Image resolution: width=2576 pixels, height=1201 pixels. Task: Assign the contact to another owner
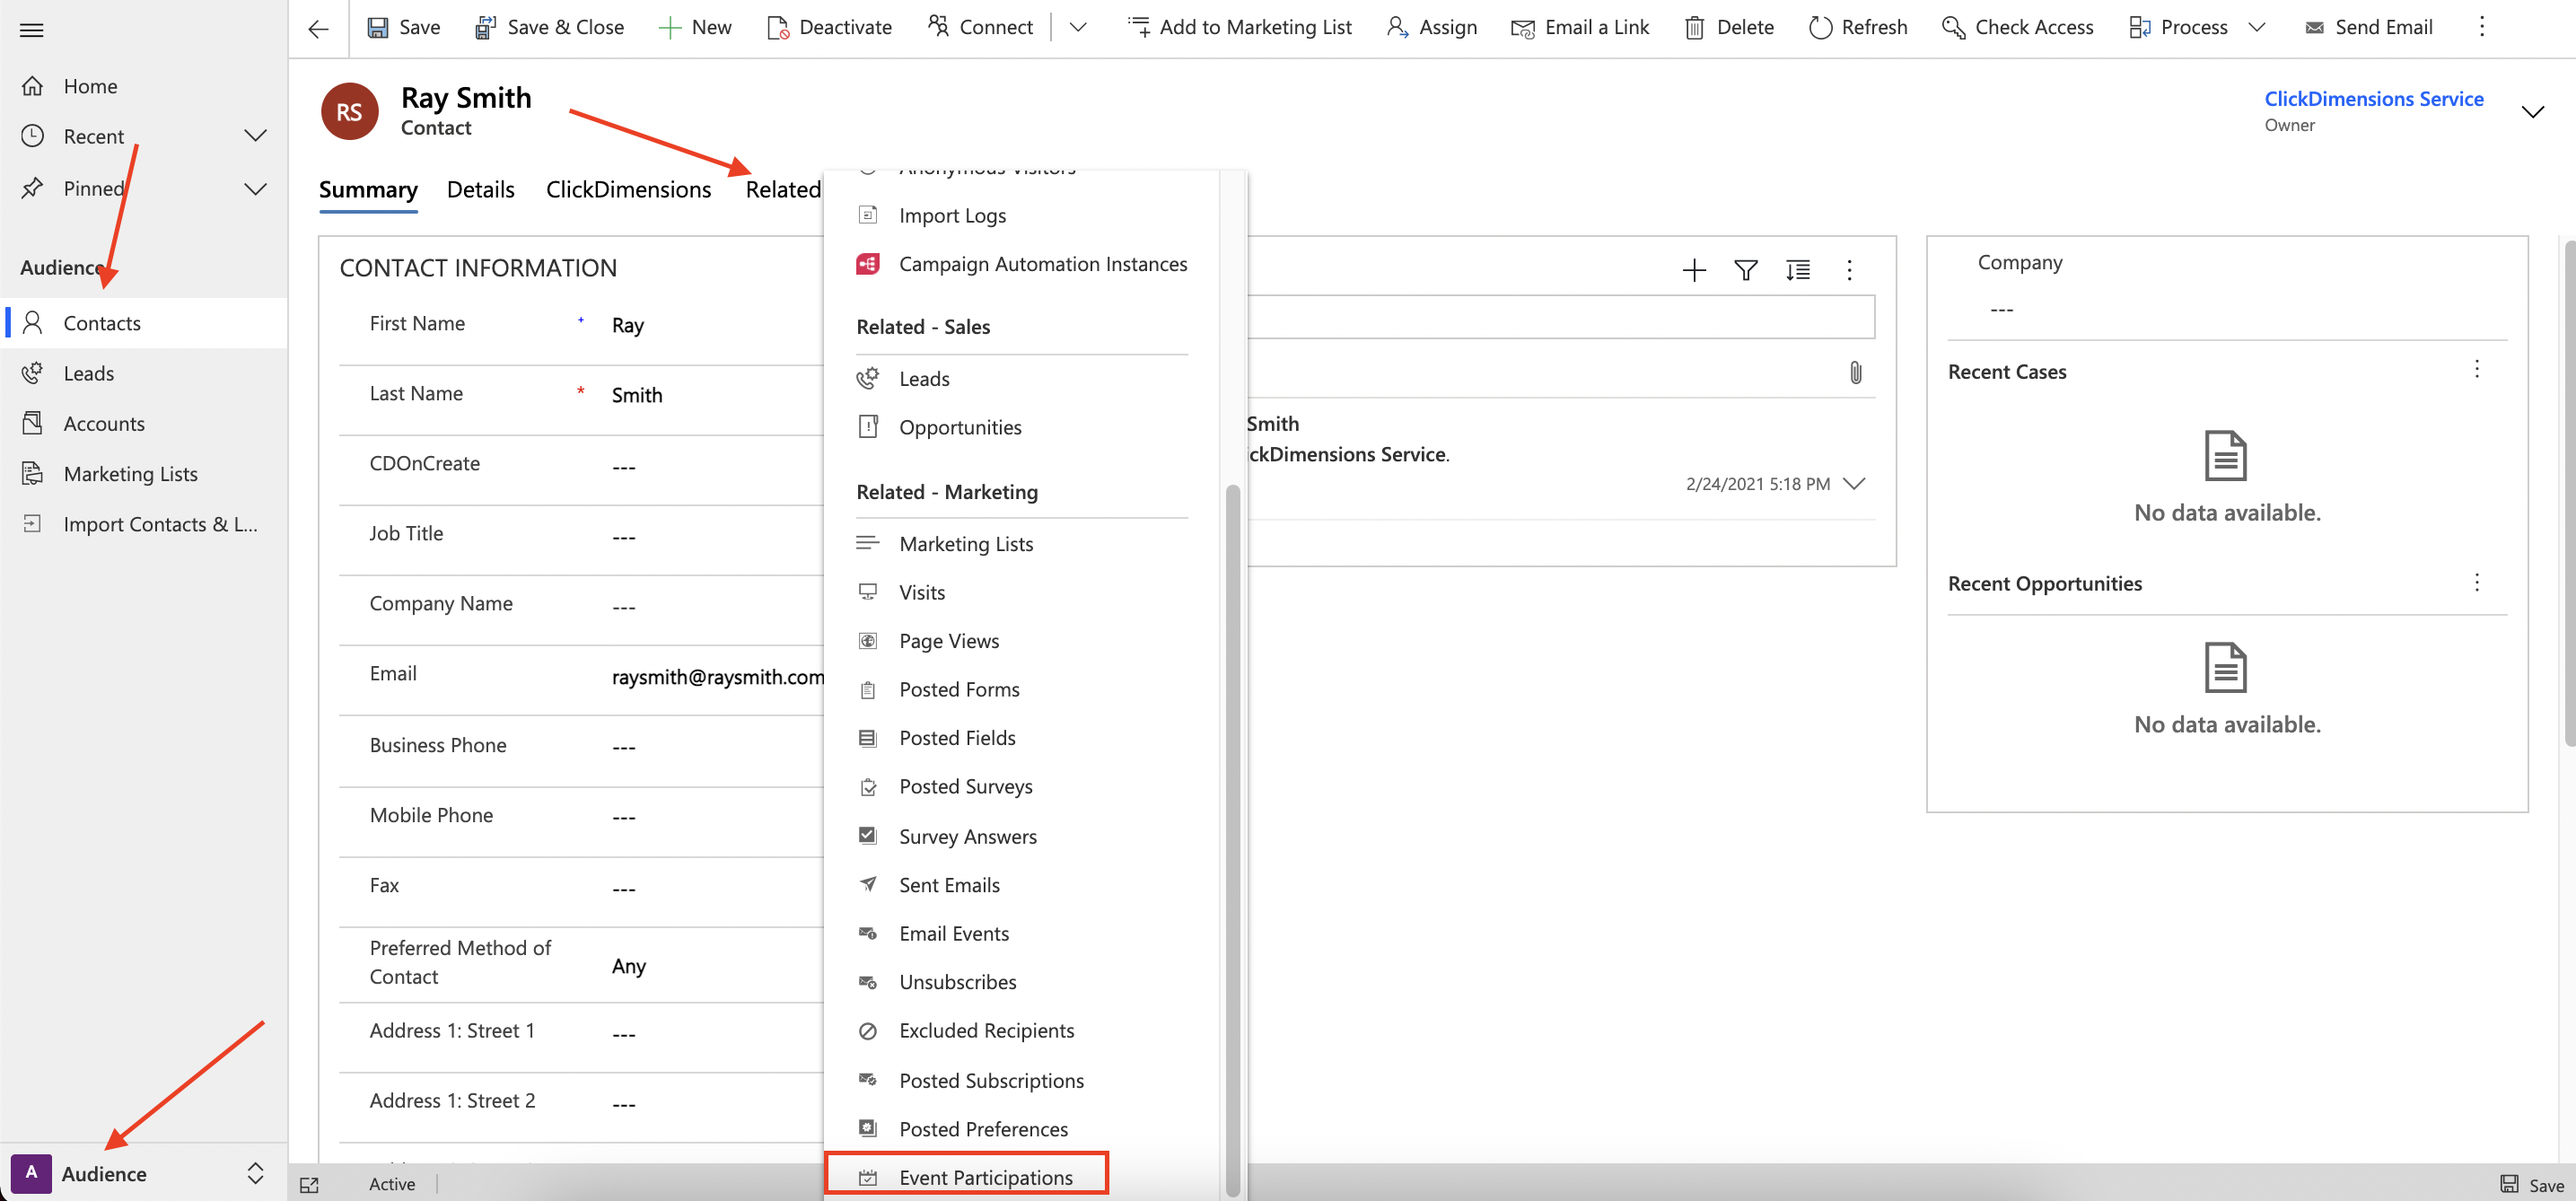[x=1432, y=28]
